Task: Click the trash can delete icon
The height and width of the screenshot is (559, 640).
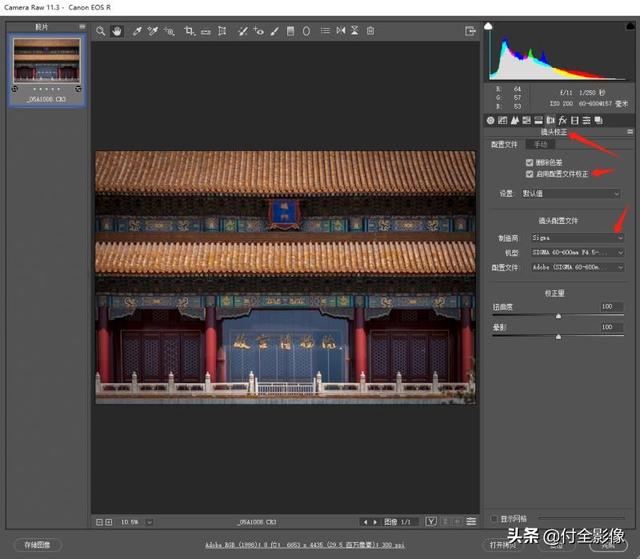Action: tap(370, 31)
